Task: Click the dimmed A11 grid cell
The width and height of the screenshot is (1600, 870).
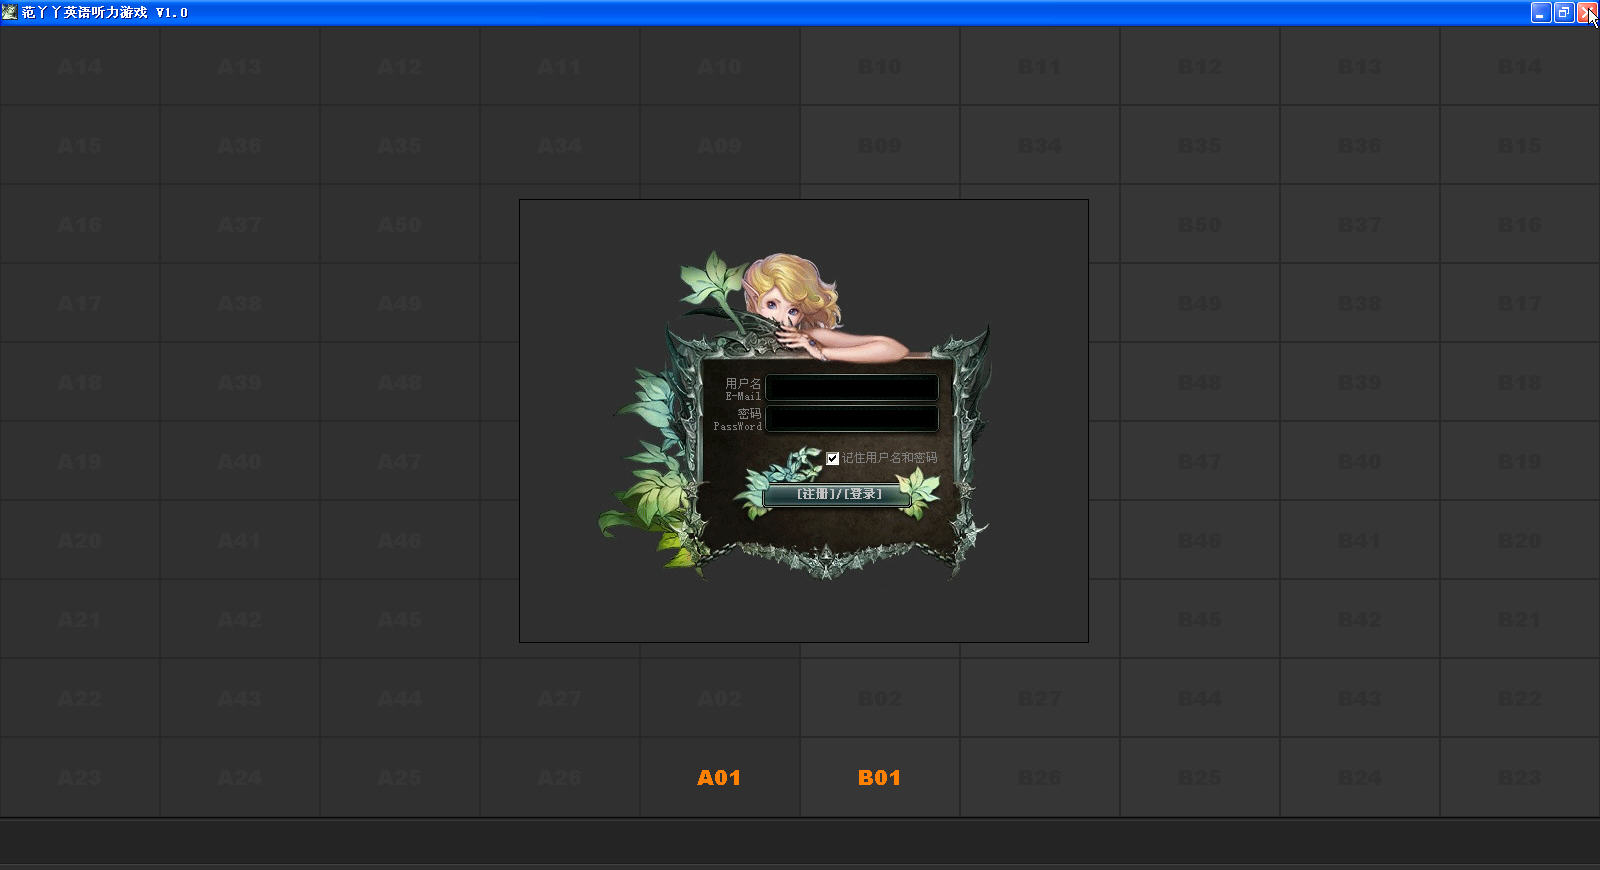Action: [x=560, y=66]
